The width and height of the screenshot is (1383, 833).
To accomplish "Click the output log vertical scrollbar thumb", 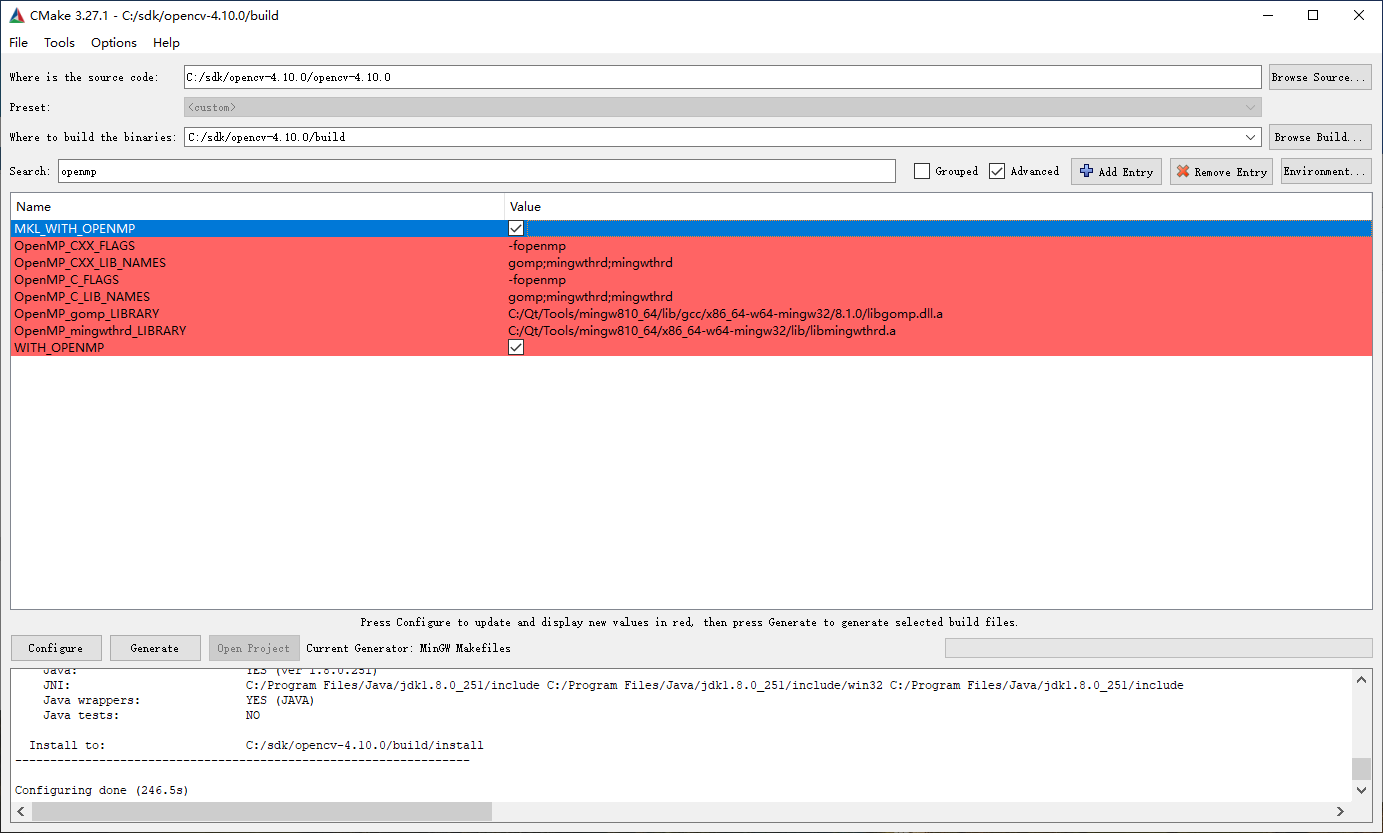I will tap(1361, 768).
